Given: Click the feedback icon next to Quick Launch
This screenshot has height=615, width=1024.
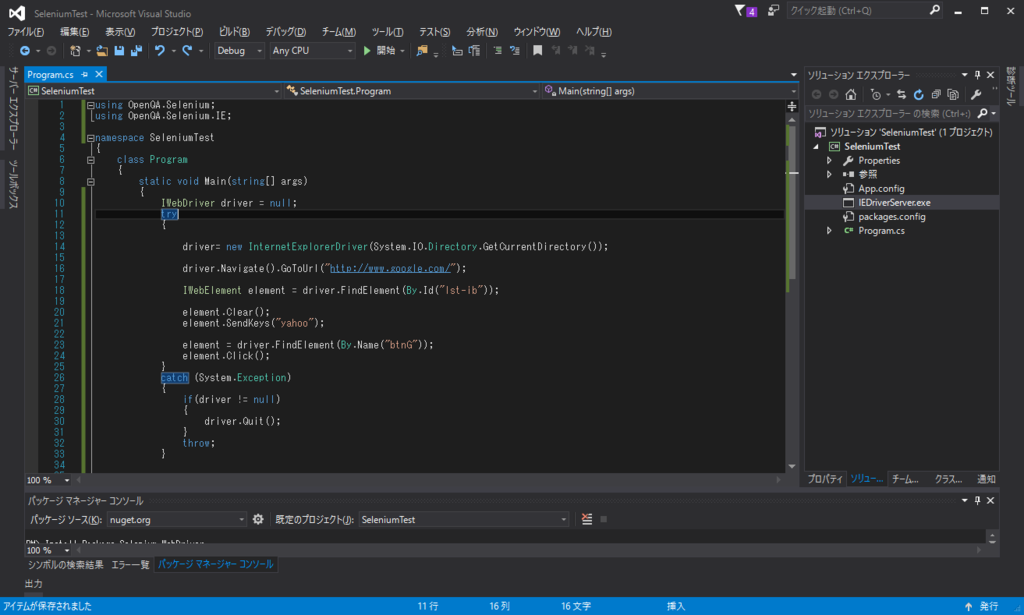Looking at the screenshot, I should click(773, 10).
